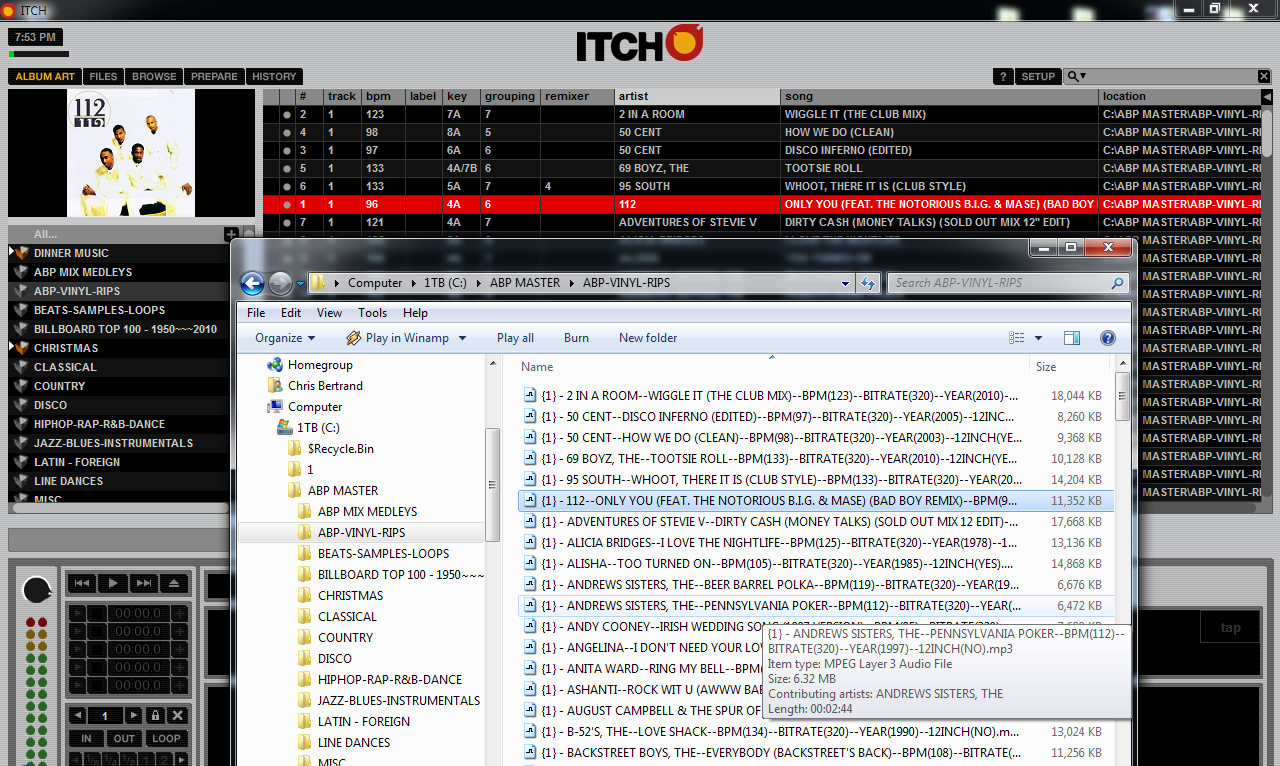This screenshot has width=1280, height=766.
Task: Turn the deck gain knob
Action: [x=36, y=590]
